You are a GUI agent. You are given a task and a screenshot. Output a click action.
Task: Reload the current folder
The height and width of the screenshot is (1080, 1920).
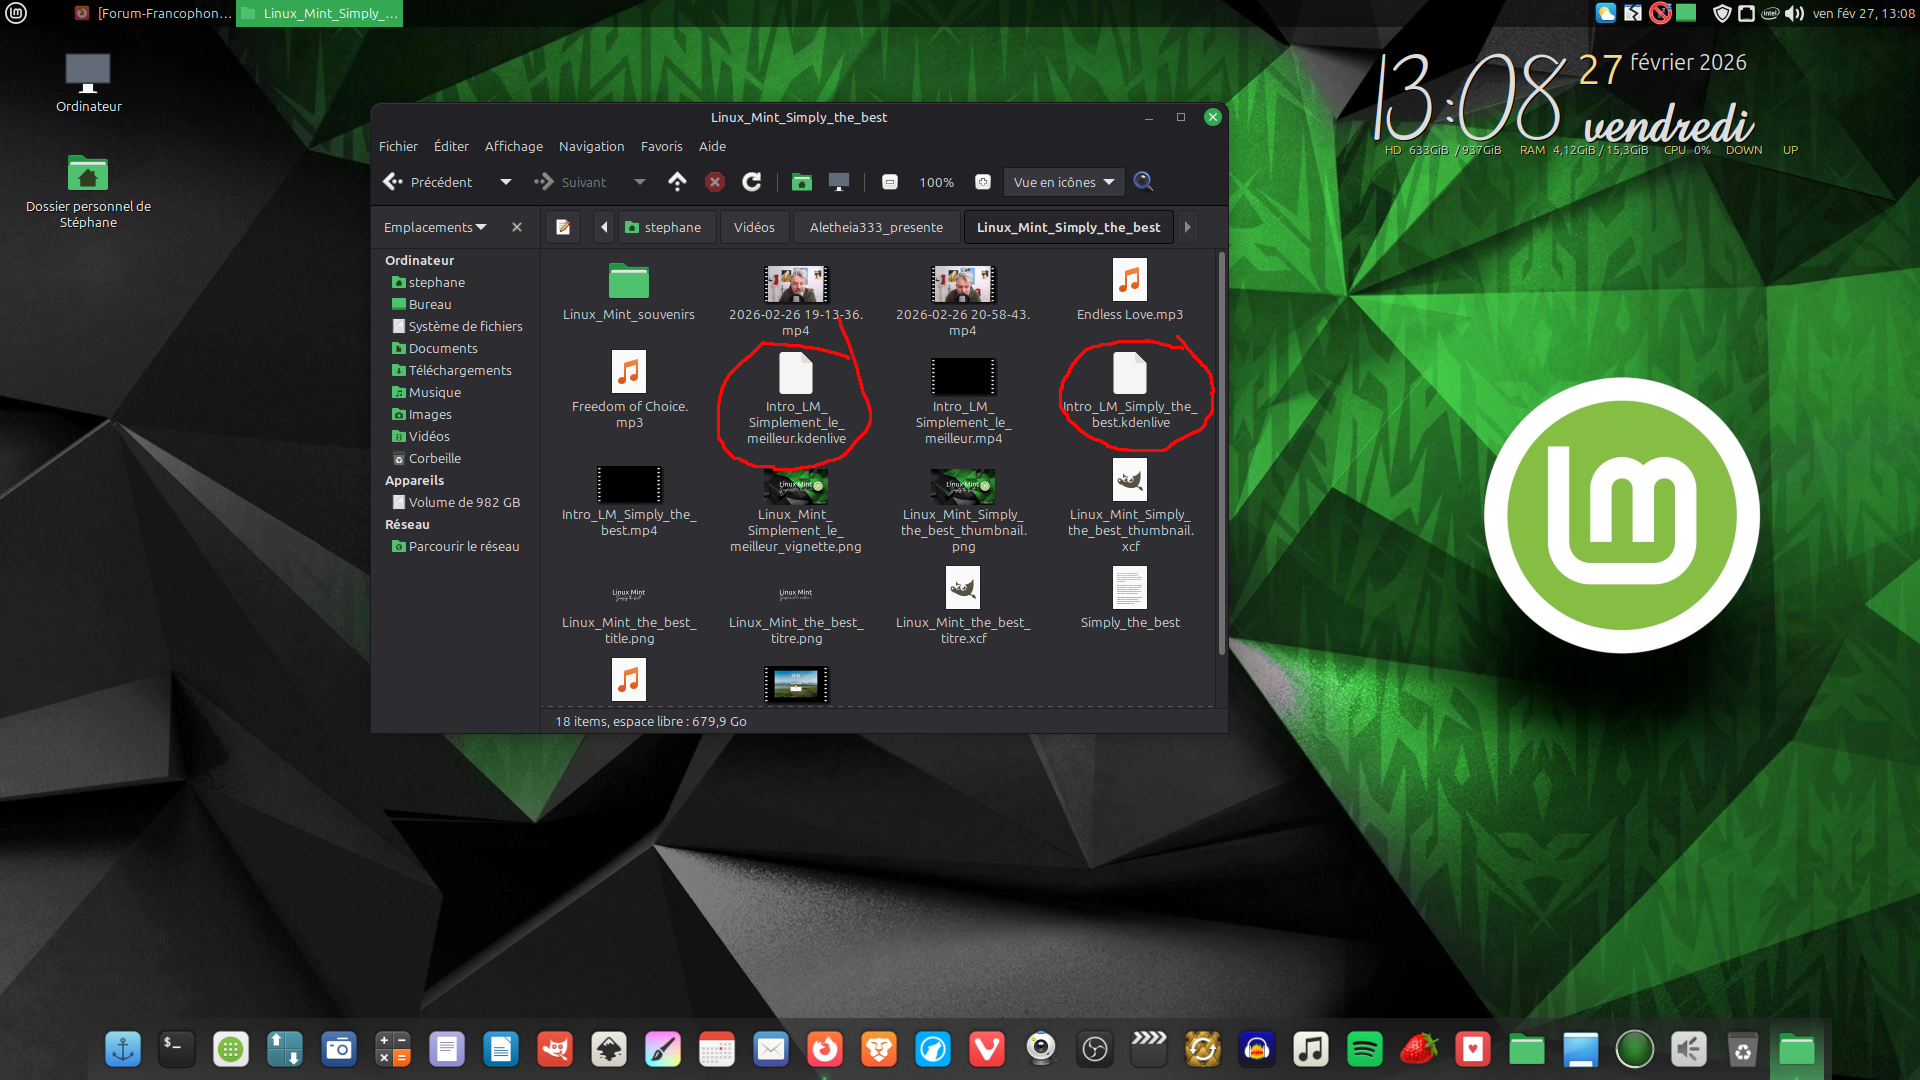click(x=752, y=182)
